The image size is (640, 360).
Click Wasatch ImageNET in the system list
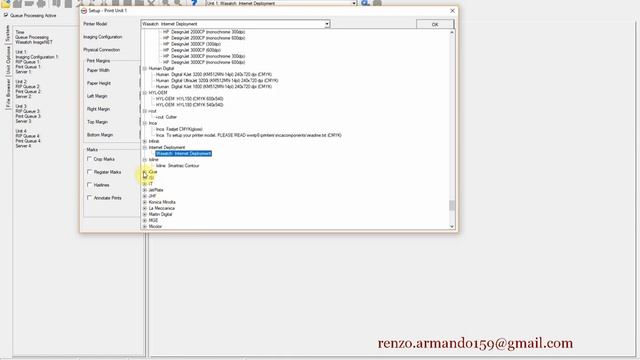[x=34, y=42]
